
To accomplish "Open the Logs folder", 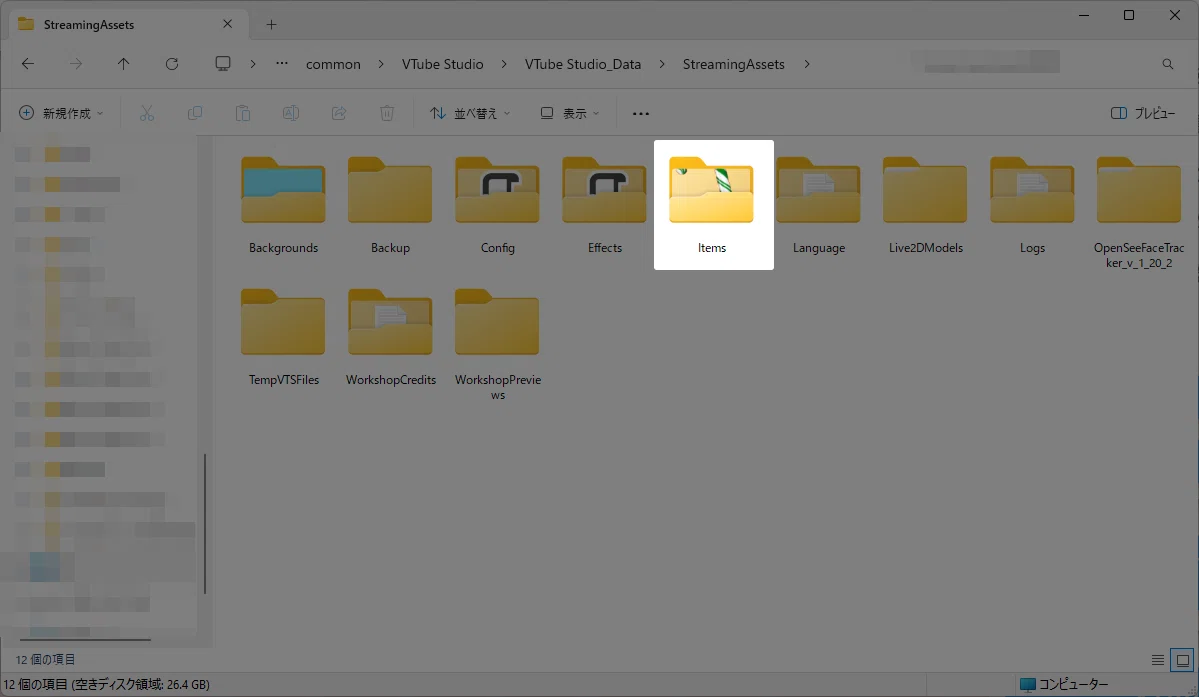I will tap(1032, 205).
